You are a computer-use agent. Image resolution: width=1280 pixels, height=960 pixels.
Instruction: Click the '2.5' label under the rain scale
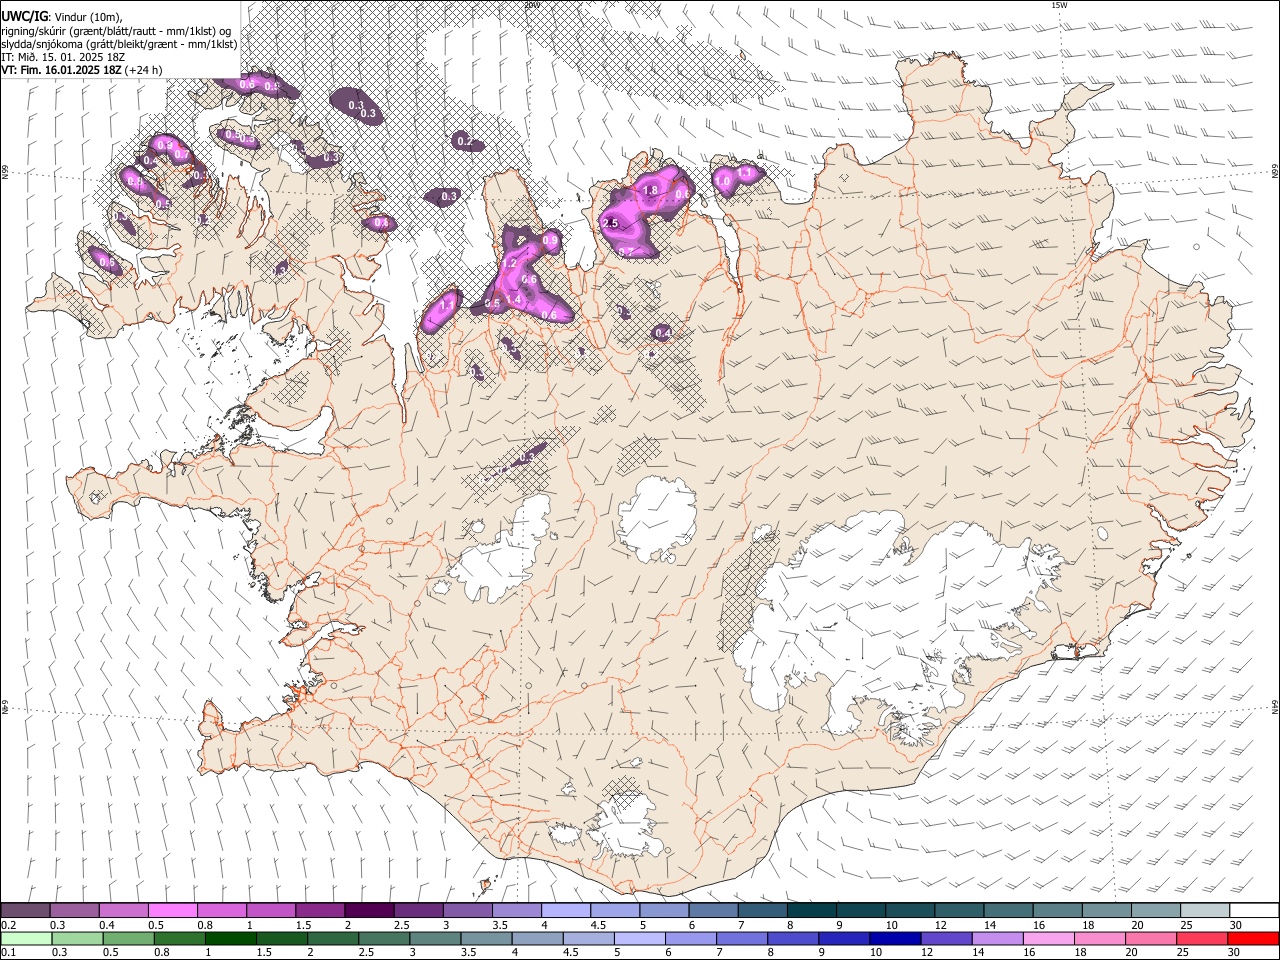(365, 953)
